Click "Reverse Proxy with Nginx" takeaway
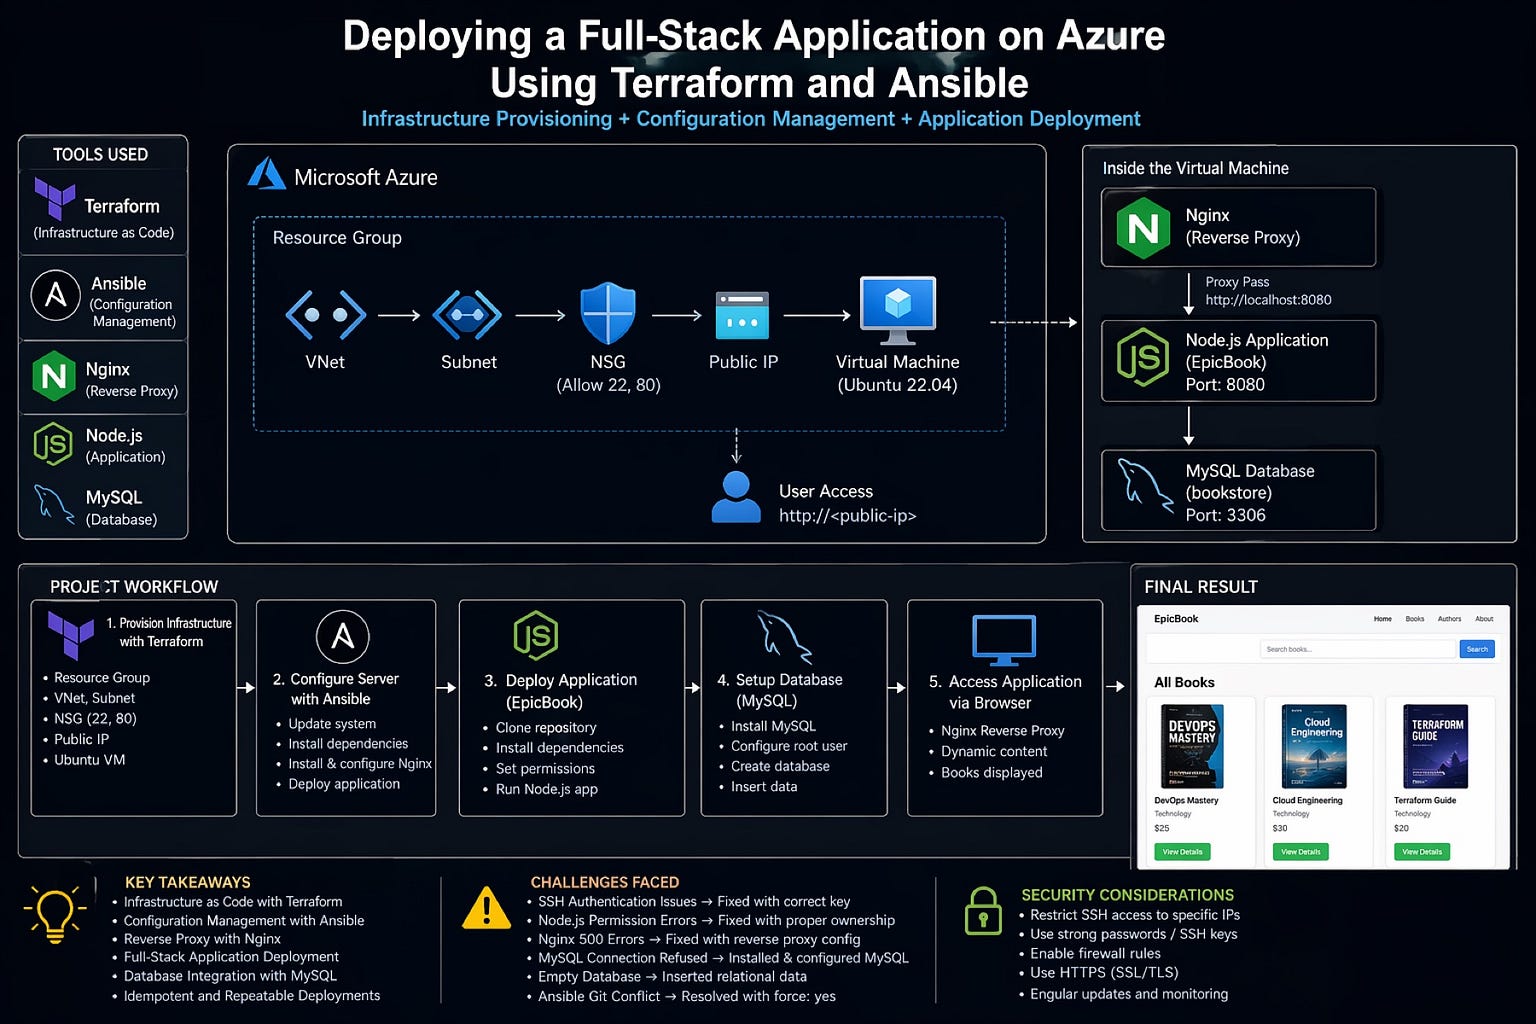The image size is (1536, 1024). [202, 939]
